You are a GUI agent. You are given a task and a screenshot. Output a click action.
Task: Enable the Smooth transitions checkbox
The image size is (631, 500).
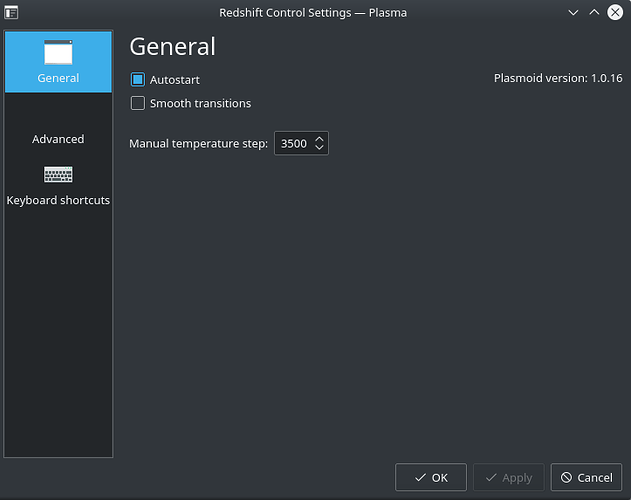coord(138,103)
